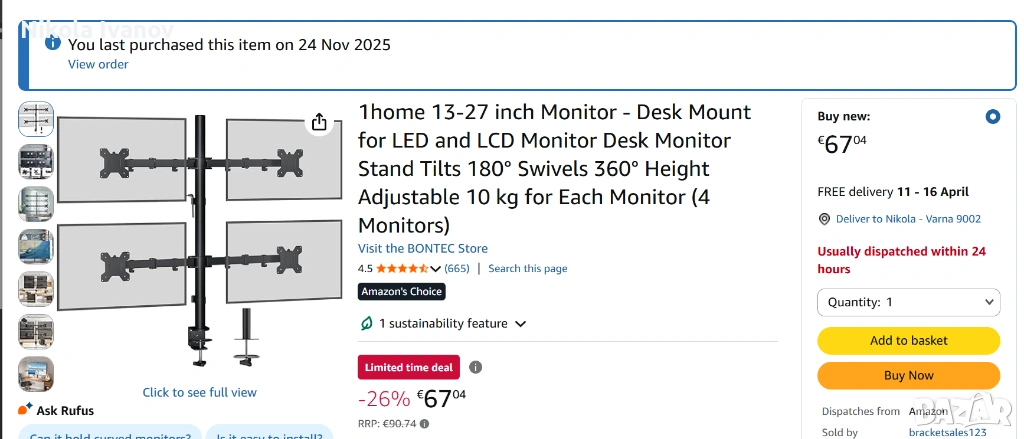The image size is (1024, 439).
Task: Click the share icon on product image
Action: tap(319, 122)
